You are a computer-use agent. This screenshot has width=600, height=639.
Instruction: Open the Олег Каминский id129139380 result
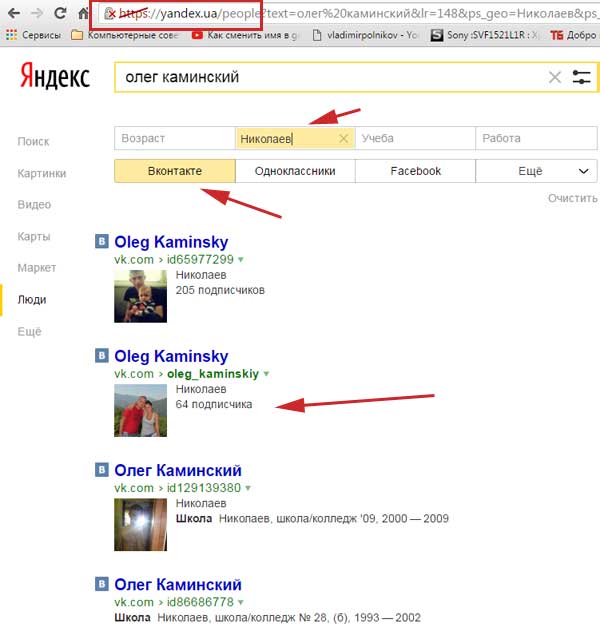point(178,470)
